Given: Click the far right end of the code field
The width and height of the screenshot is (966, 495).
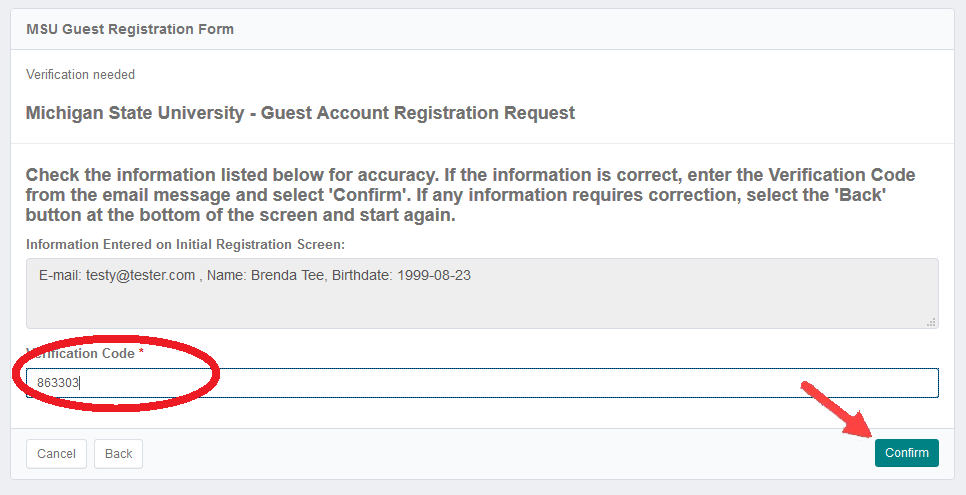Looking at the screenshot, I should pyautogui.click(x=925, y=383).
